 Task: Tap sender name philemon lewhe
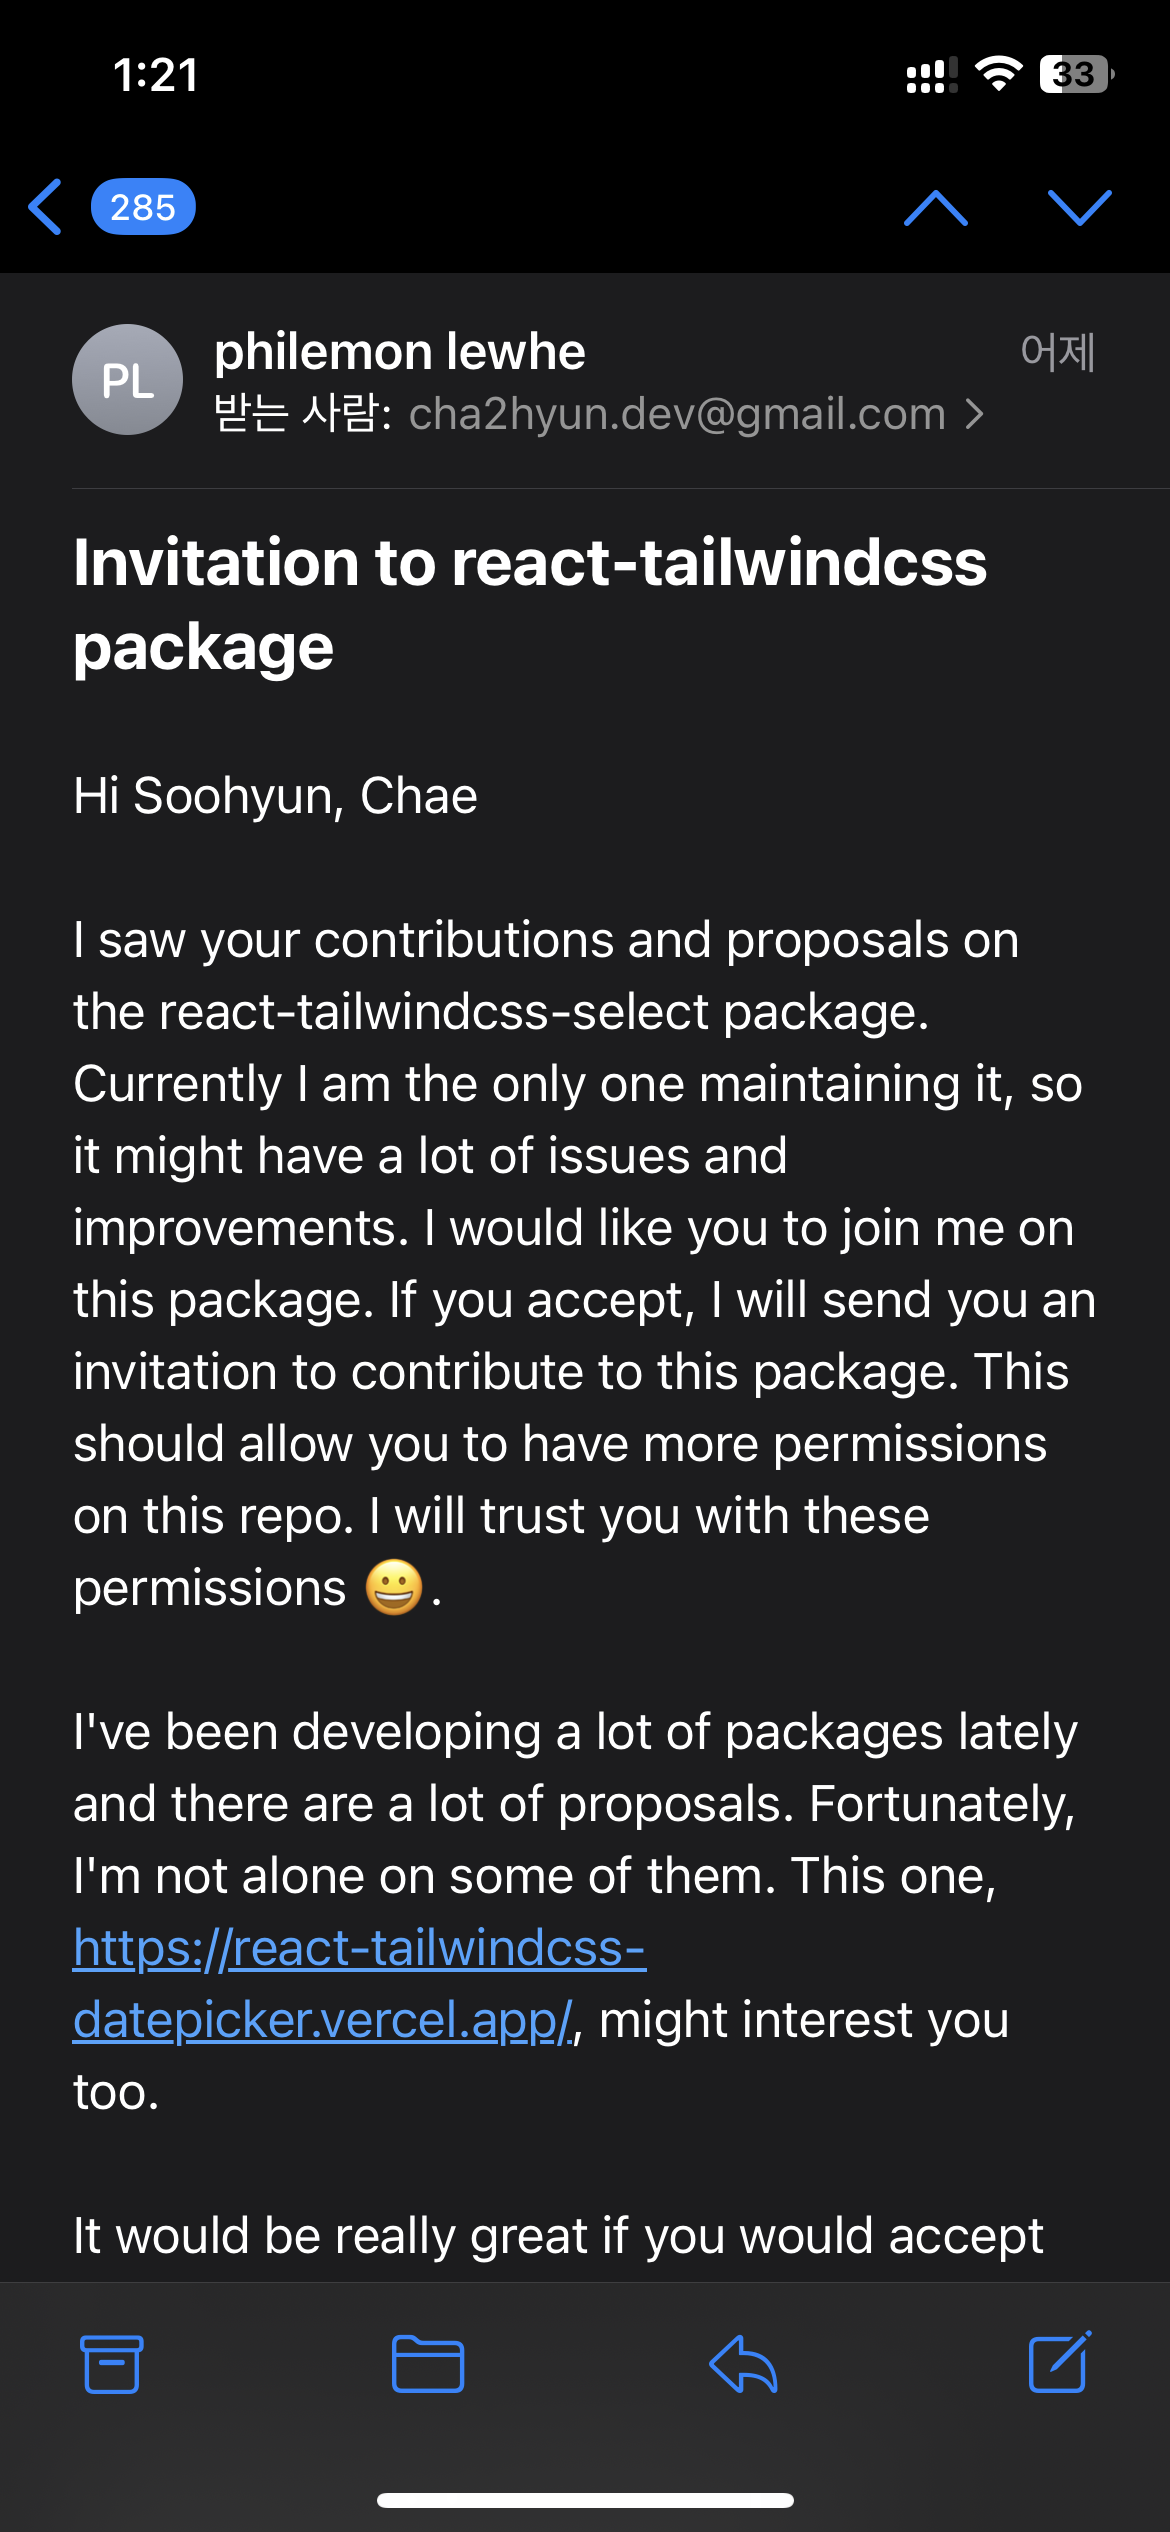pos(399,352)
